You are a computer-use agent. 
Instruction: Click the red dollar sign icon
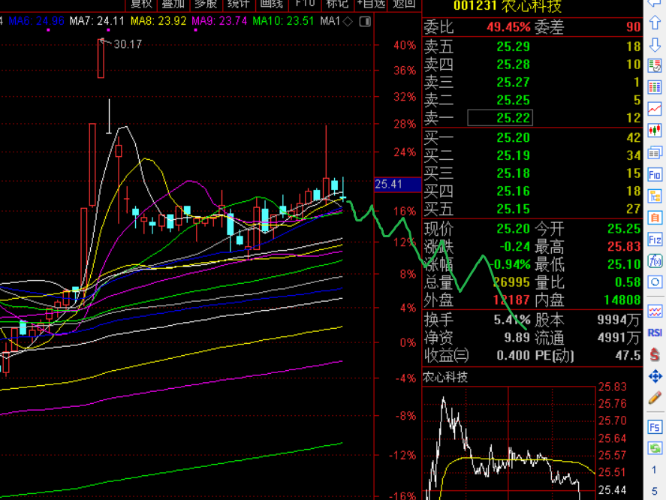point(655,354)
